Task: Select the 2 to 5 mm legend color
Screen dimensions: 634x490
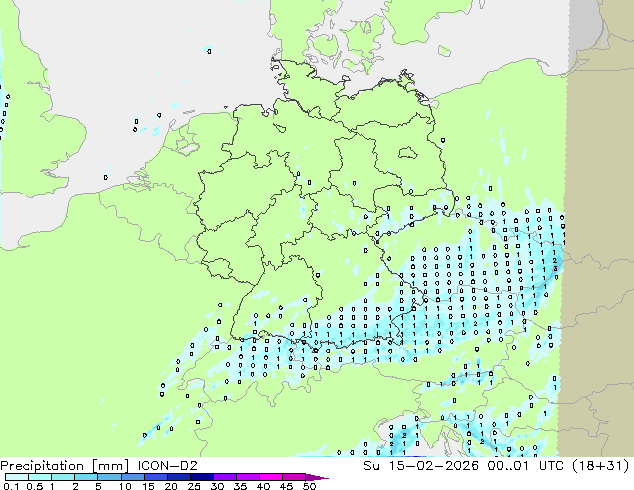Action: pyautogui.click(x=86, y=477)
